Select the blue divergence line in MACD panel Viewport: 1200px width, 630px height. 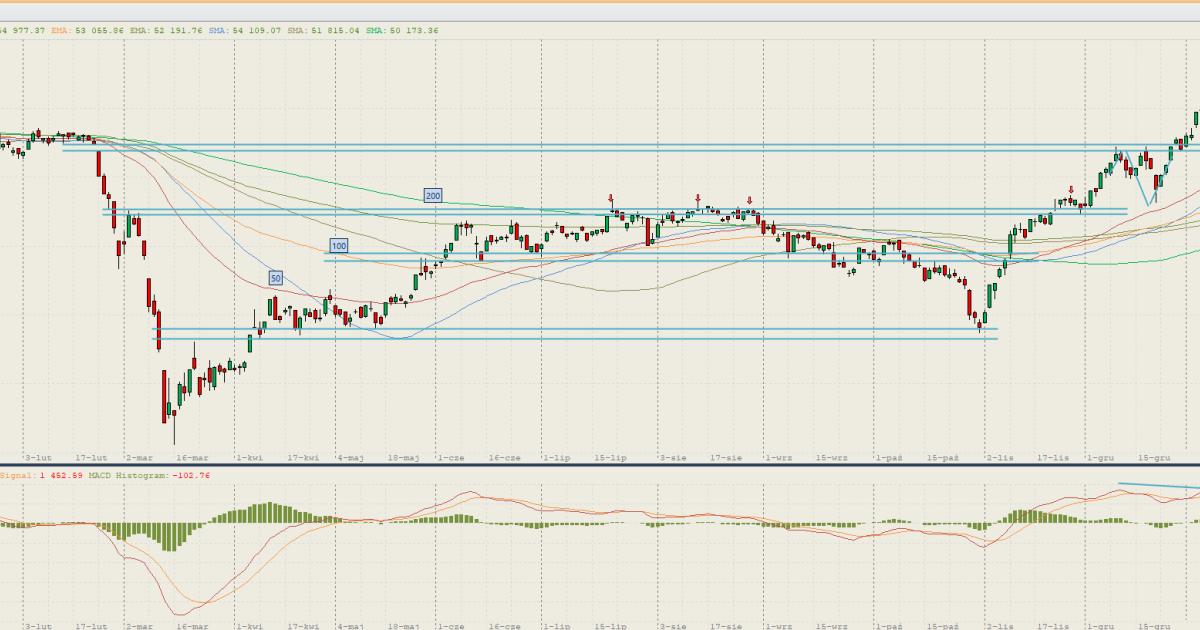[1160, 487]
